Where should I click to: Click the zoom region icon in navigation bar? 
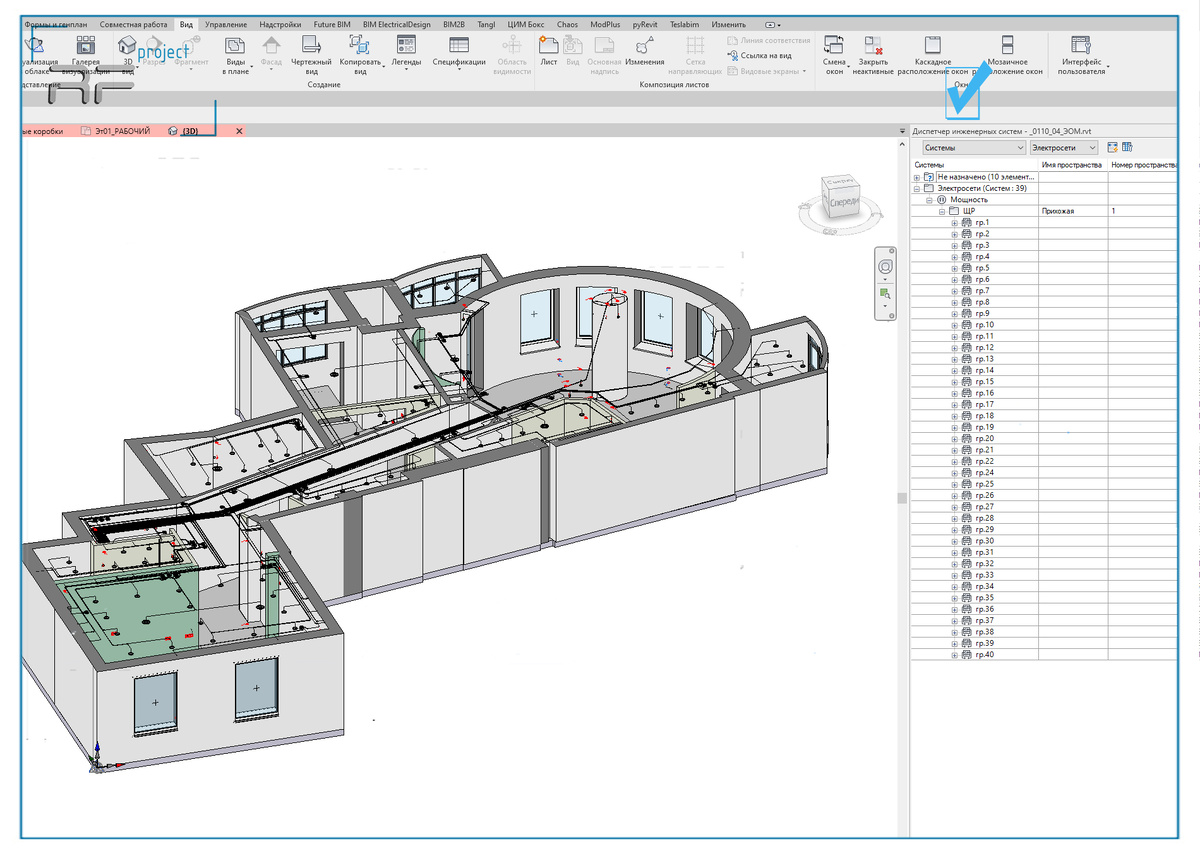point(885,294)
